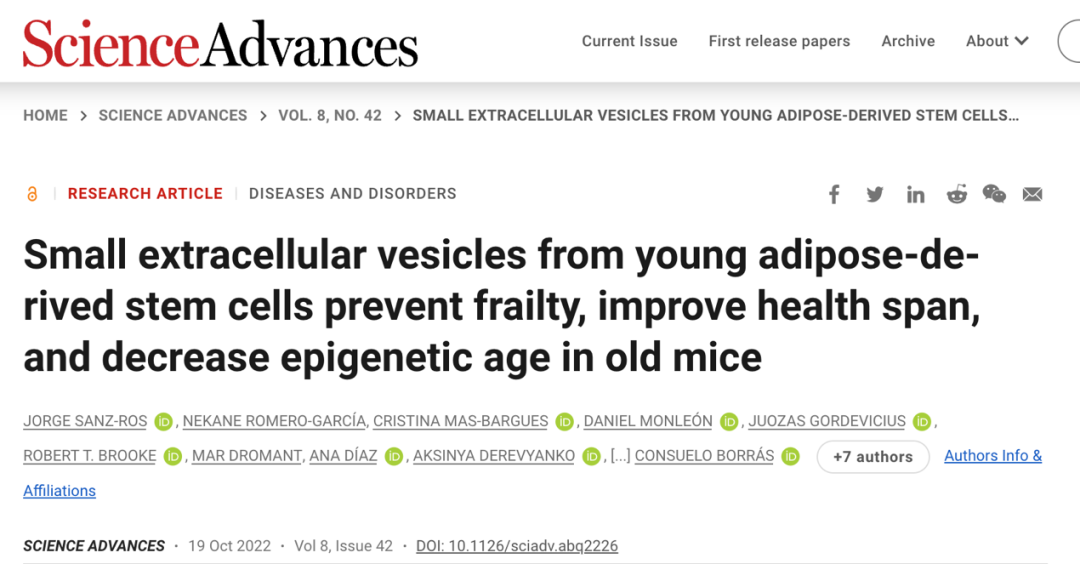Email this article using envelope icon

[1032, 194]
